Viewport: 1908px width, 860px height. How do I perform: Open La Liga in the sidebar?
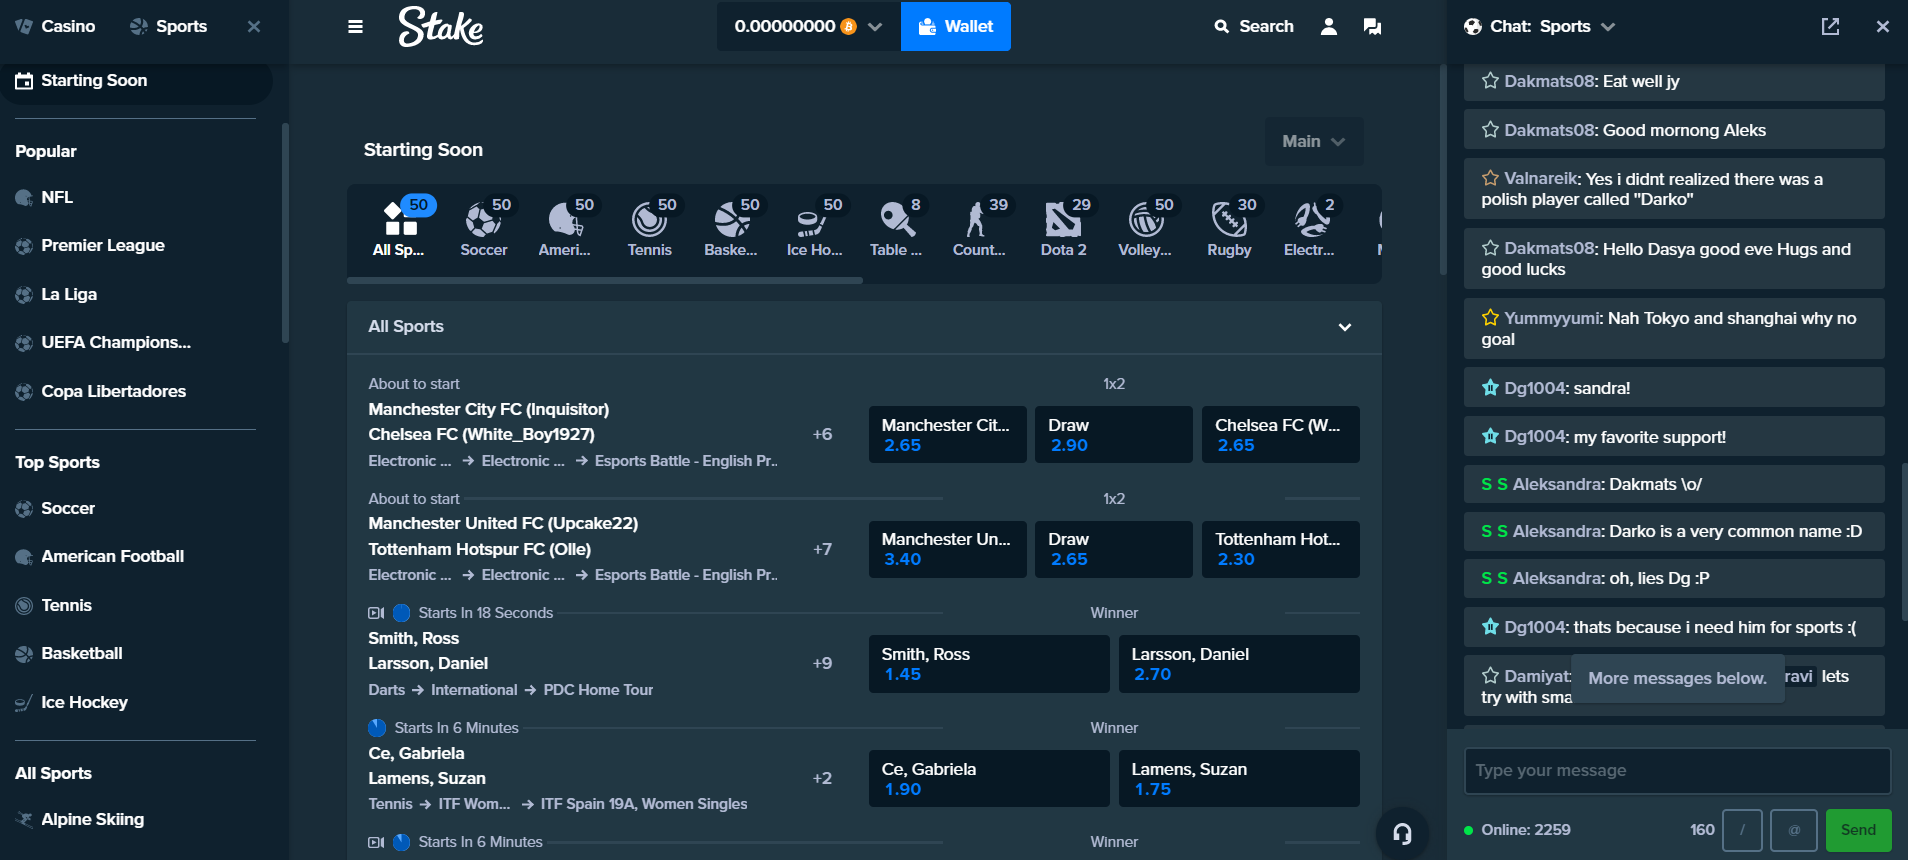coord(56,294)
